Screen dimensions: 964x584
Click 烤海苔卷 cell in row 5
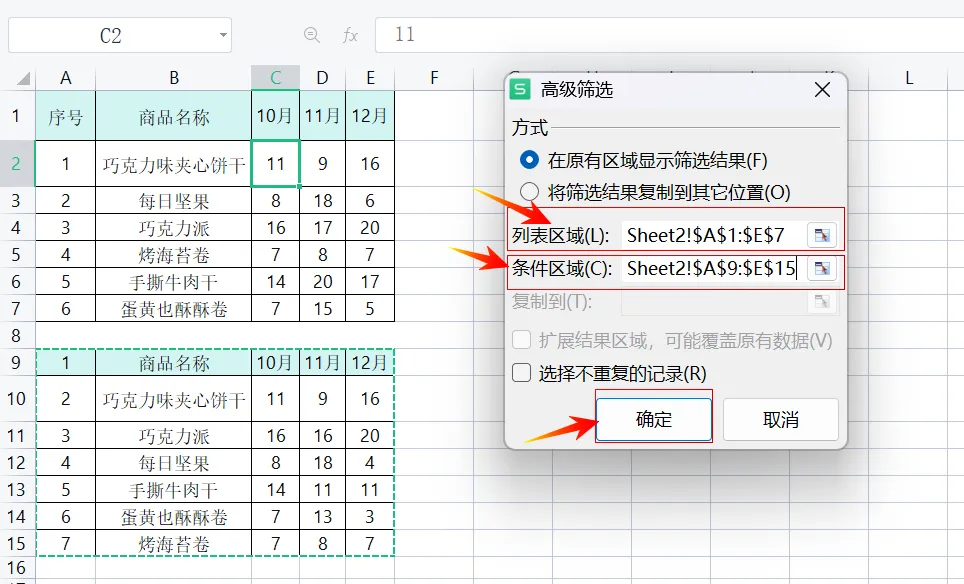(173, 255)
